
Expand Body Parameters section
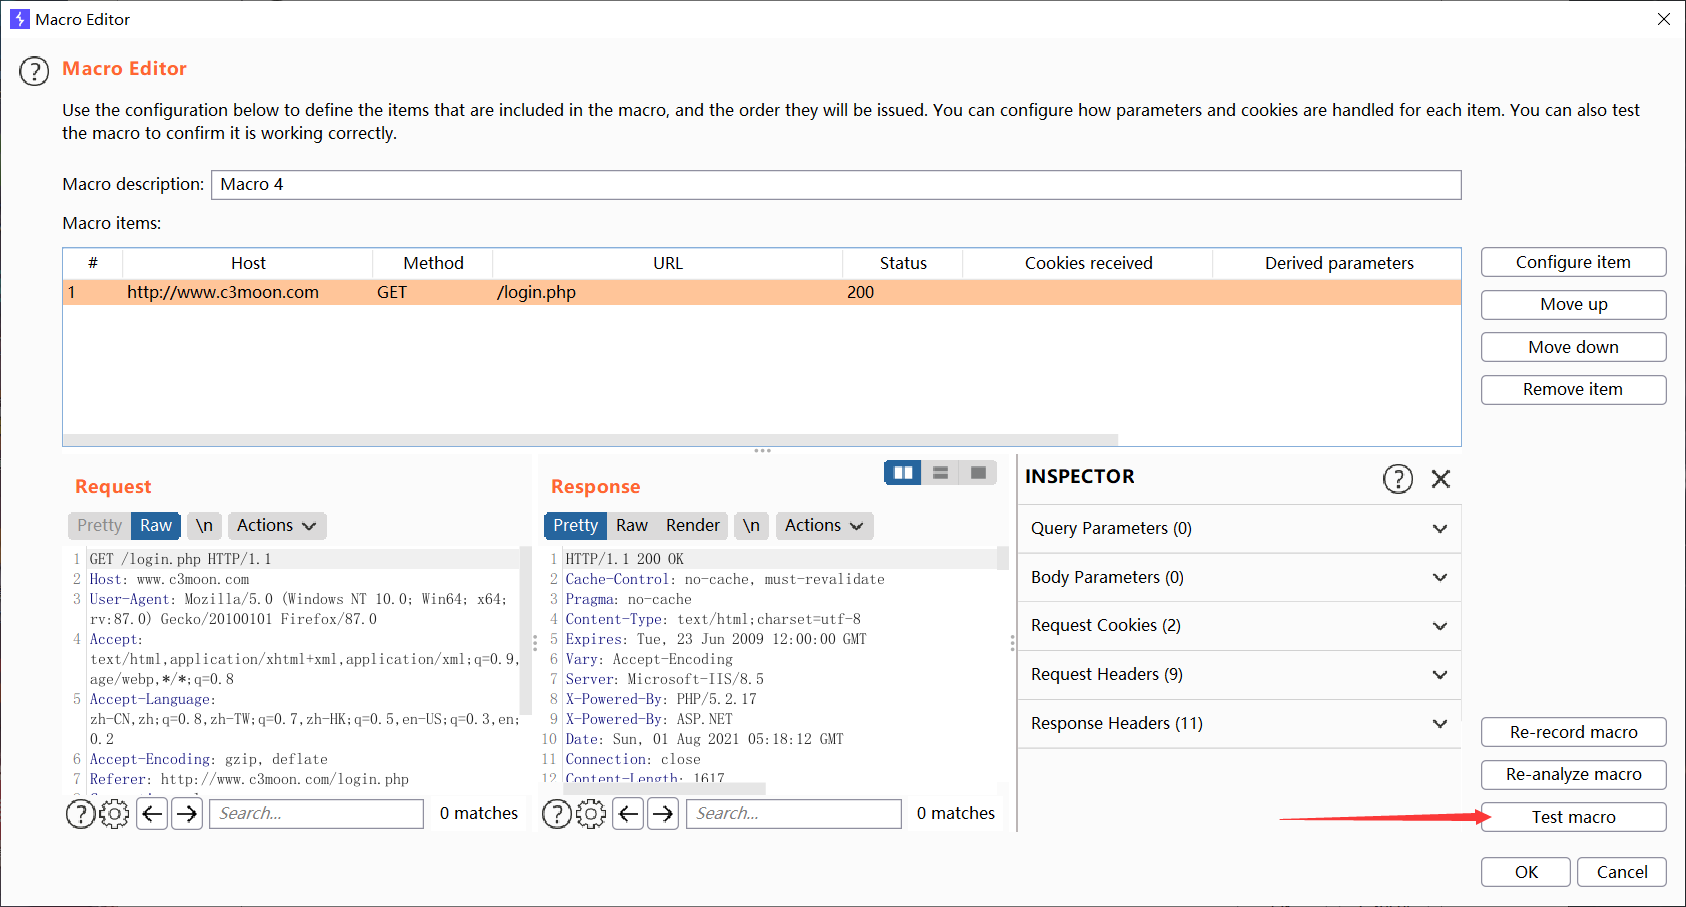[x=1240, y=578]
